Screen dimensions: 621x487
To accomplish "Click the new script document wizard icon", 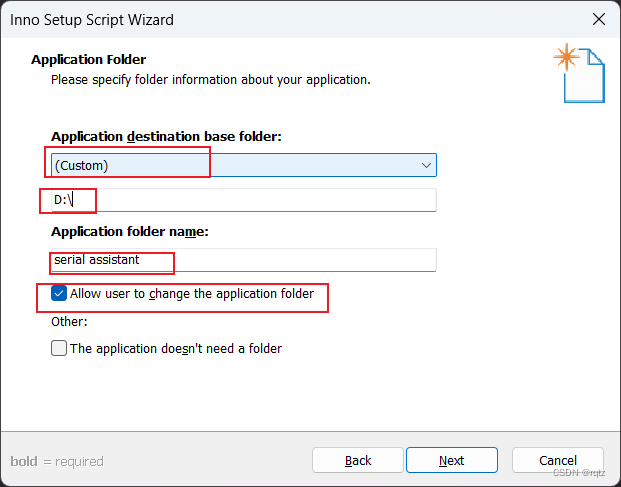I will tap(579, 73).
